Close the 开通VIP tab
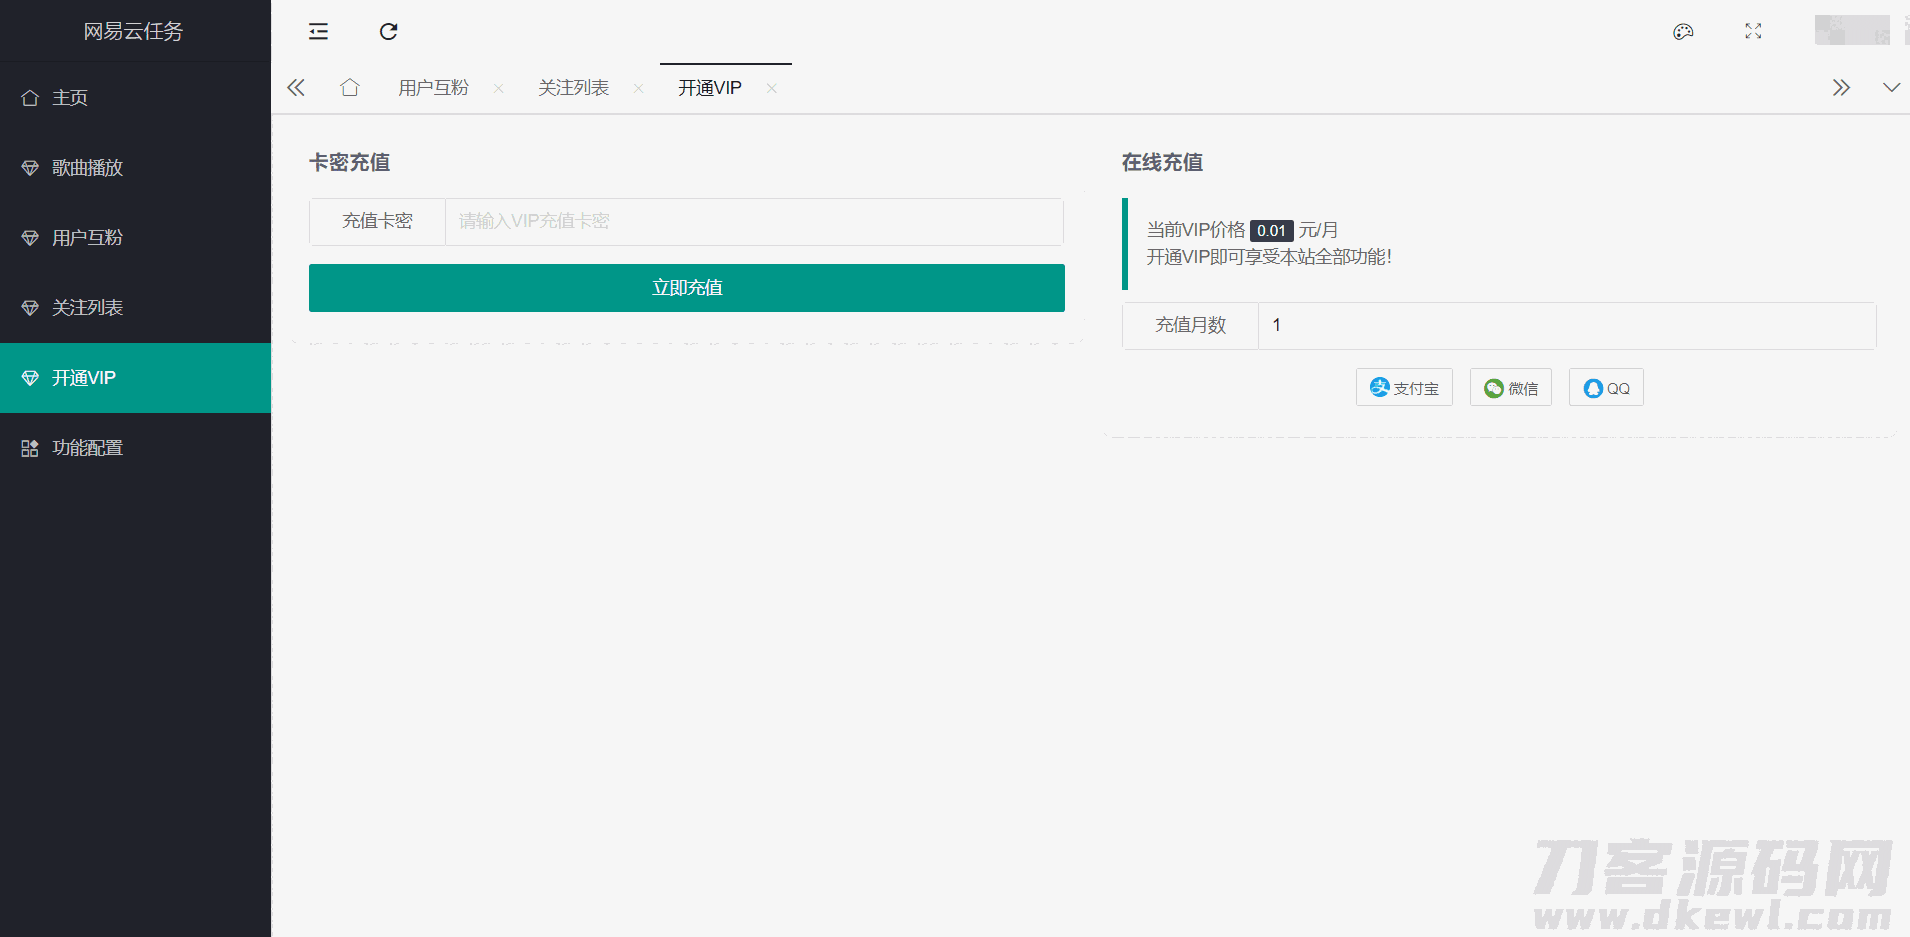Screen dimensions: 1910x937 771,89
